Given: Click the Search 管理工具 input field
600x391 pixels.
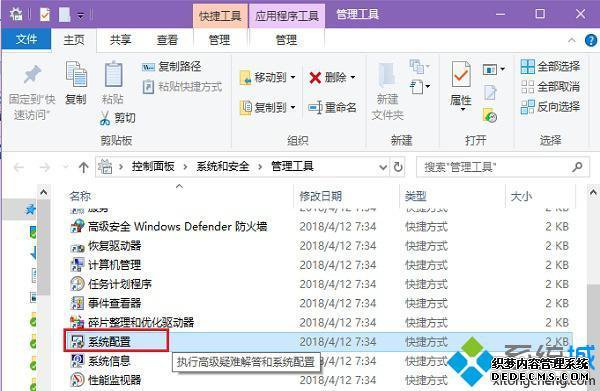Looking at the screenshot, I should coord(494,167).
